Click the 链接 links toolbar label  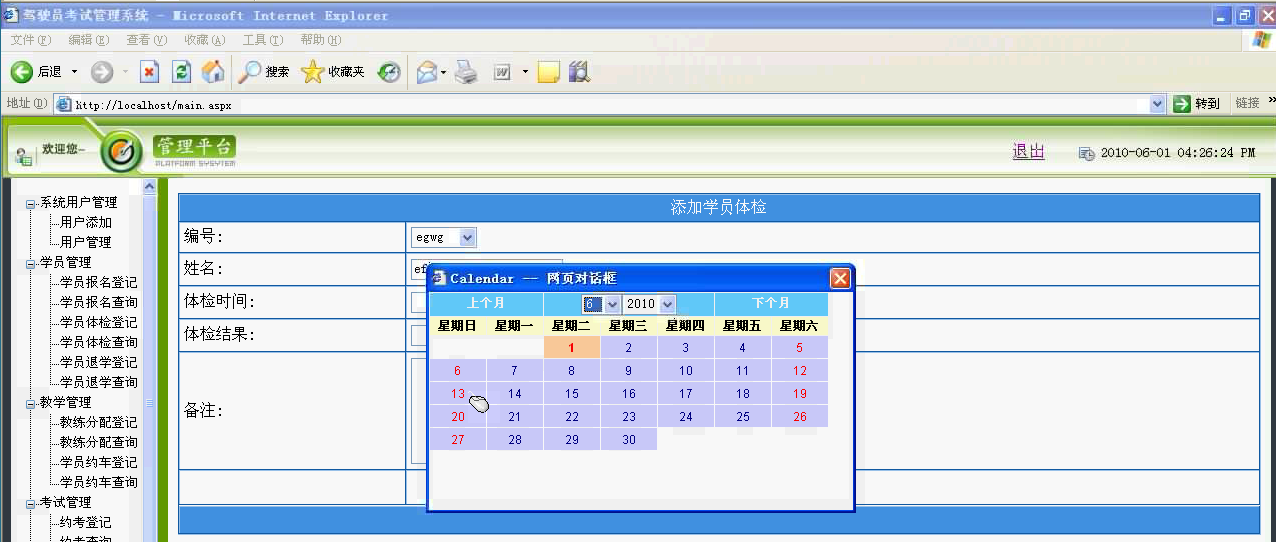coord(1247,103)
